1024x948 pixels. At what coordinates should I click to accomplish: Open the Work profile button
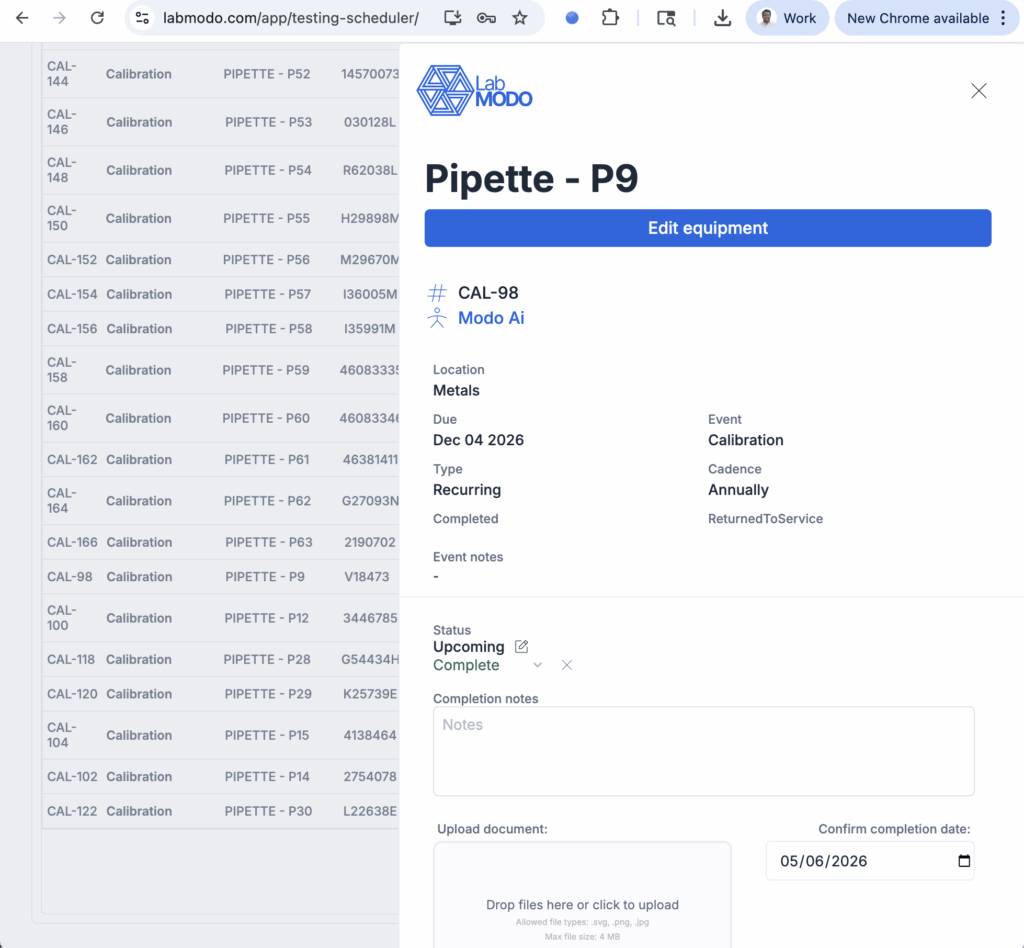point(788,18)
